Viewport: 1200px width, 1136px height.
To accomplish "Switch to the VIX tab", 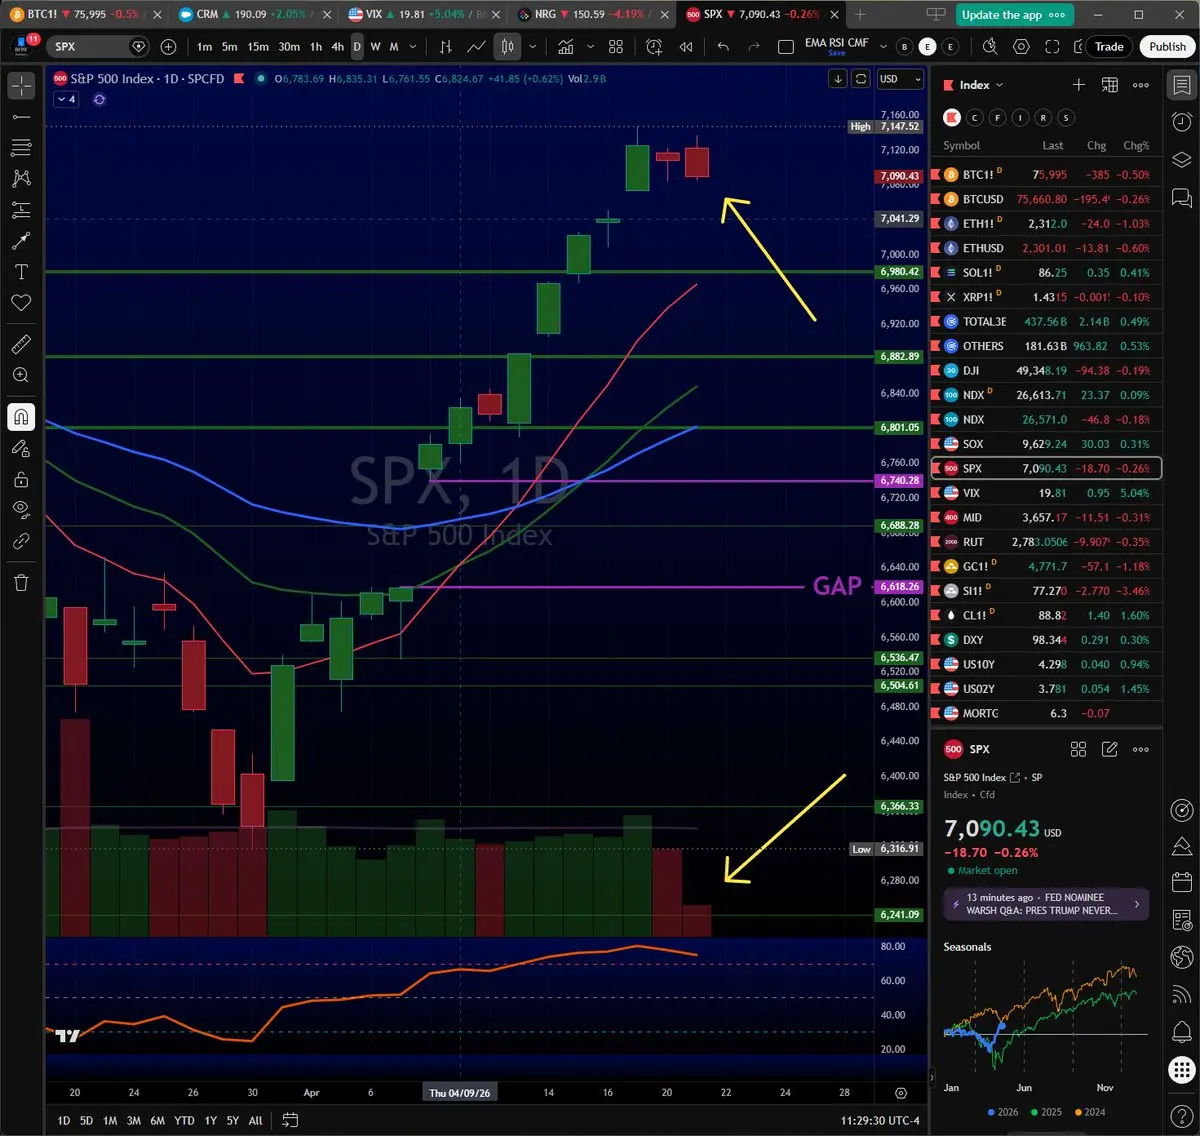I will [x=422, y=15].
